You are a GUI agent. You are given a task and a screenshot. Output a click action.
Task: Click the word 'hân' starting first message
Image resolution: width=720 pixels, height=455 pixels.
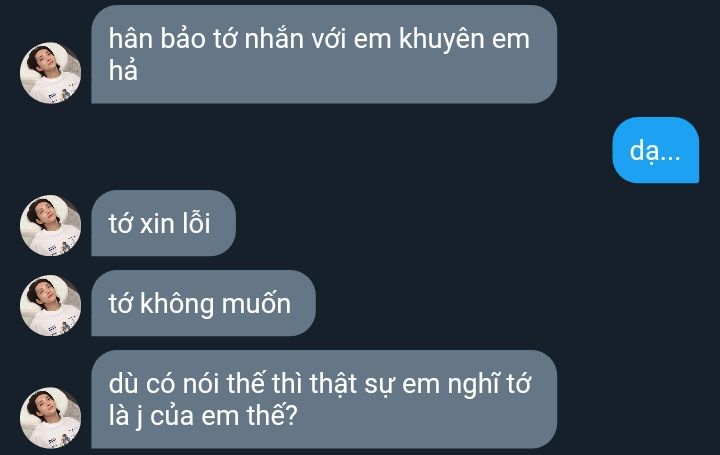pyautogui.click(x=130, y=38)
